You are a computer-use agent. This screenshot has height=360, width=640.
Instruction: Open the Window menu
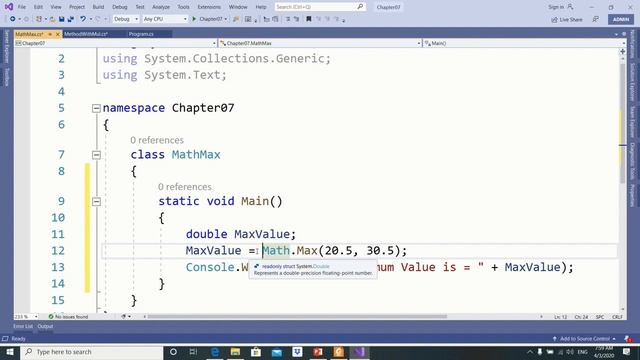click(x=238, y=7)
